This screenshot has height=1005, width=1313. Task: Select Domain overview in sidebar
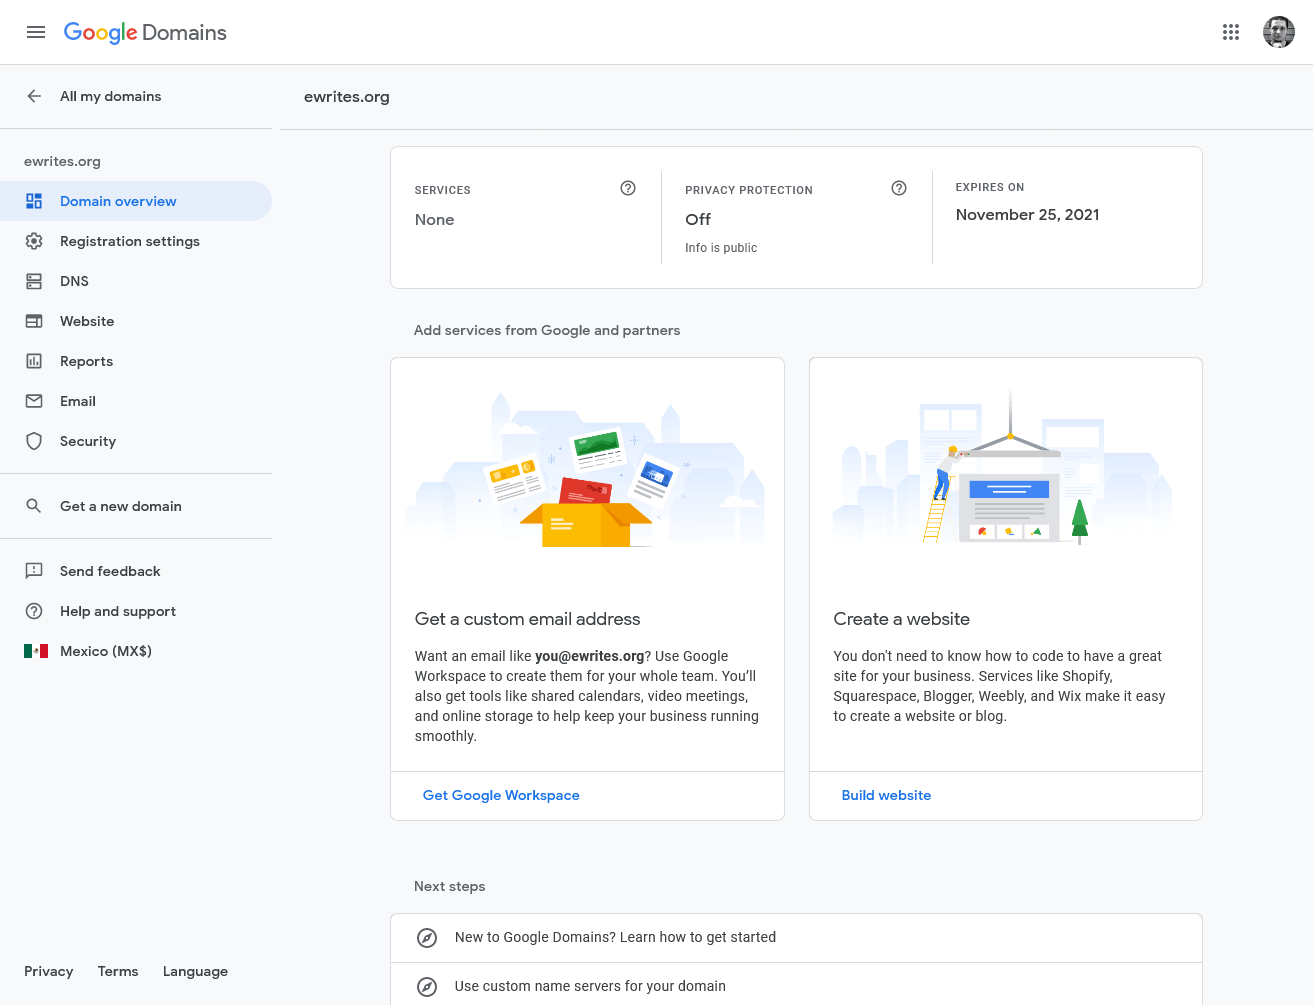point(136,201)
